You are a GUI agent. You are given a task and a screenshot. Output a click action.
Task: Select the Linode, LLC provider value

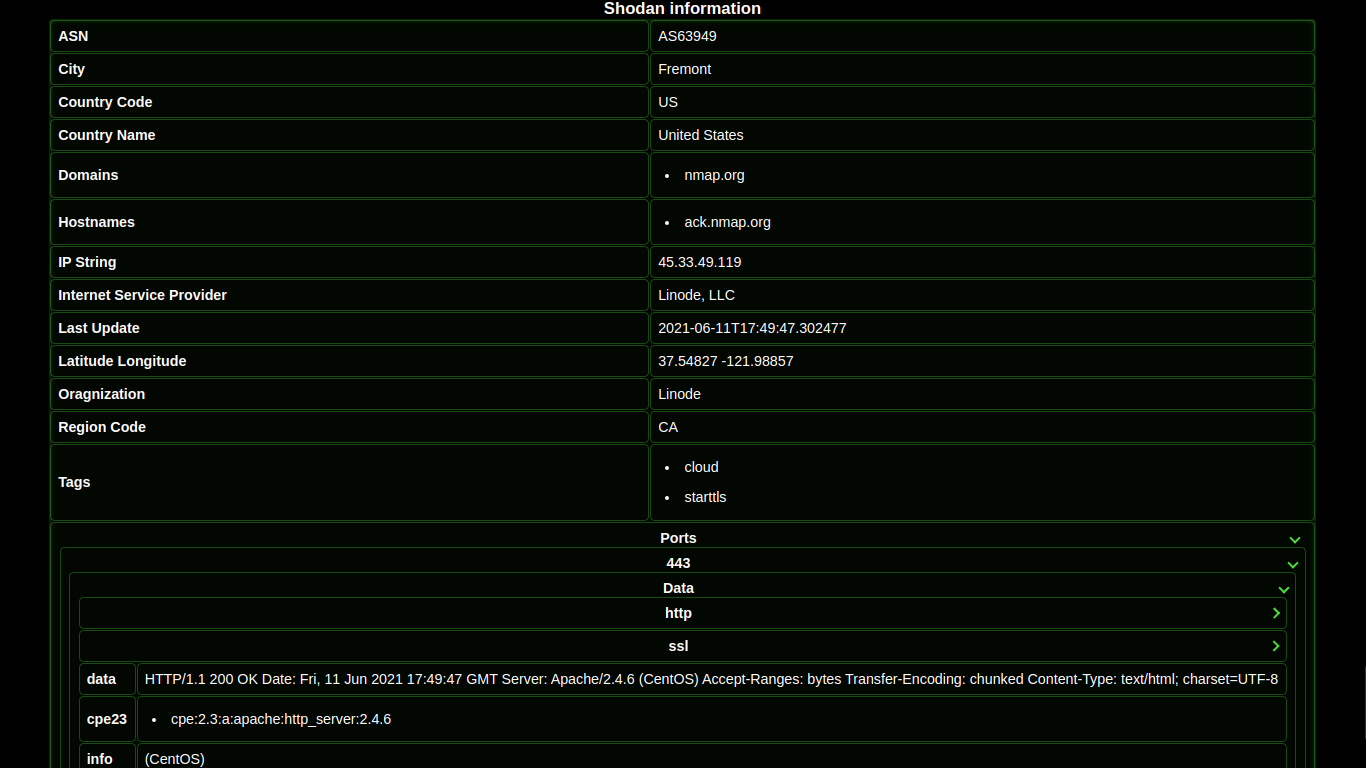pos(697,295)
